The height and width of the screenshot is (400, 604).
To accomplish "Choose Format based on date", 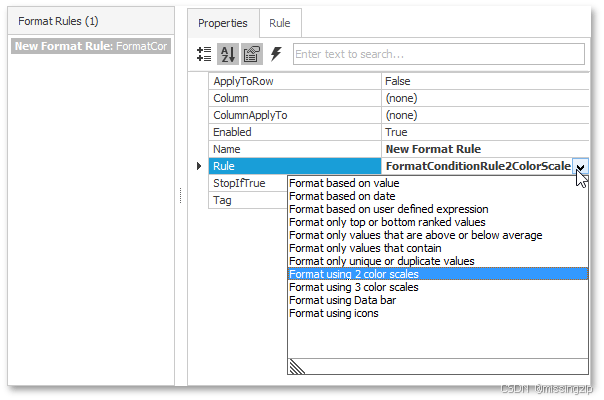I will click(438, 196).
